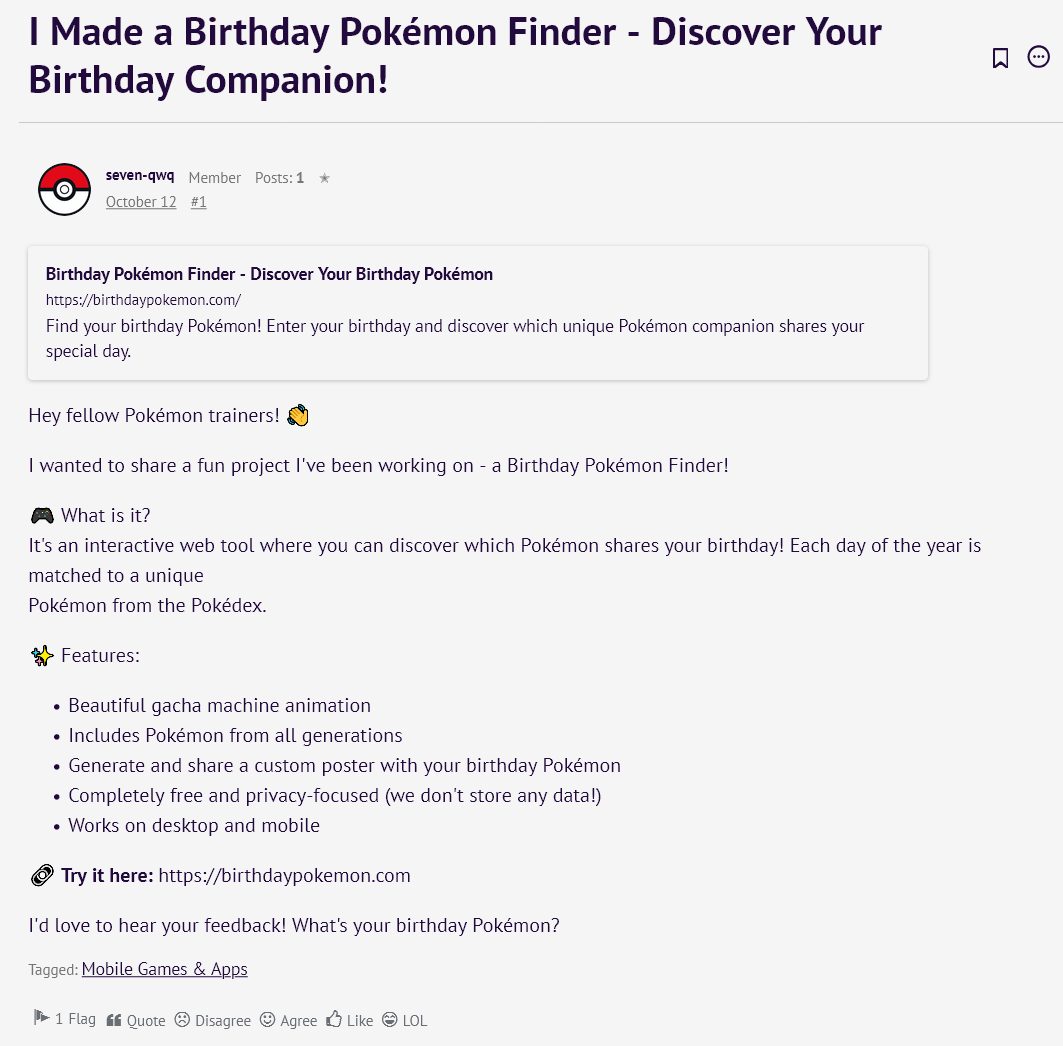This screenshot has height=1046, width=1063.
Task: React with the LOL laughing face
Action: [392, 1020]
